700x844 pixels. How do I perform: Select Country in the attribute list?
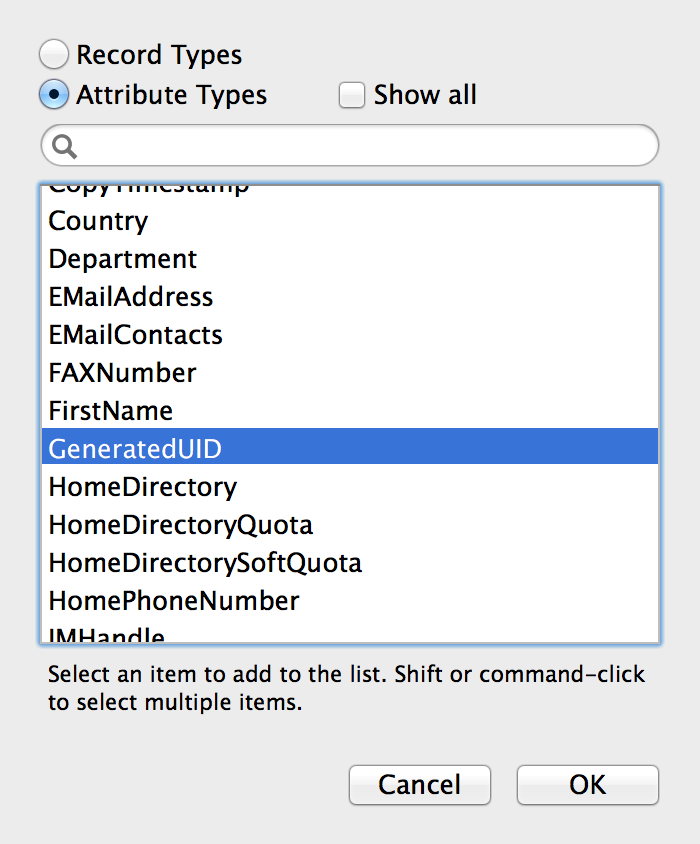(350, 221)
